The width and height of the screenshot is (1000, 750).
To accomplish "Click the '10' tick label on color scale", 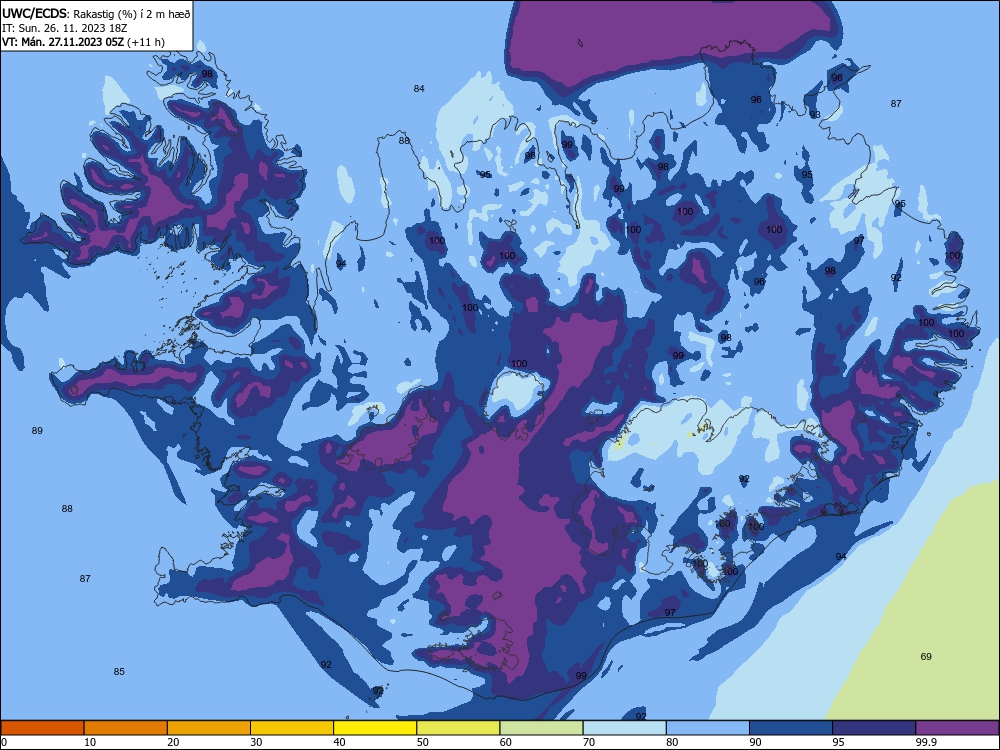I will (90, 742).
